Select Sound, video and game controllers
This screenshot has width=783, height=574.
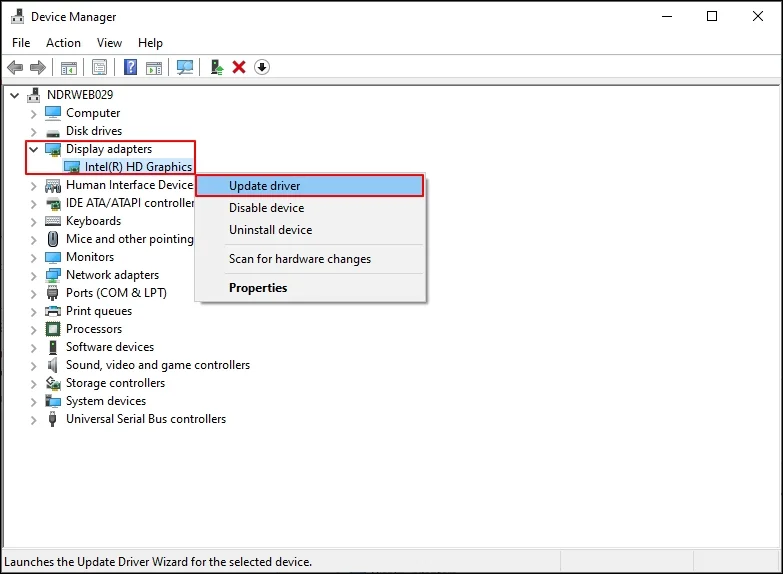(158, 365)
